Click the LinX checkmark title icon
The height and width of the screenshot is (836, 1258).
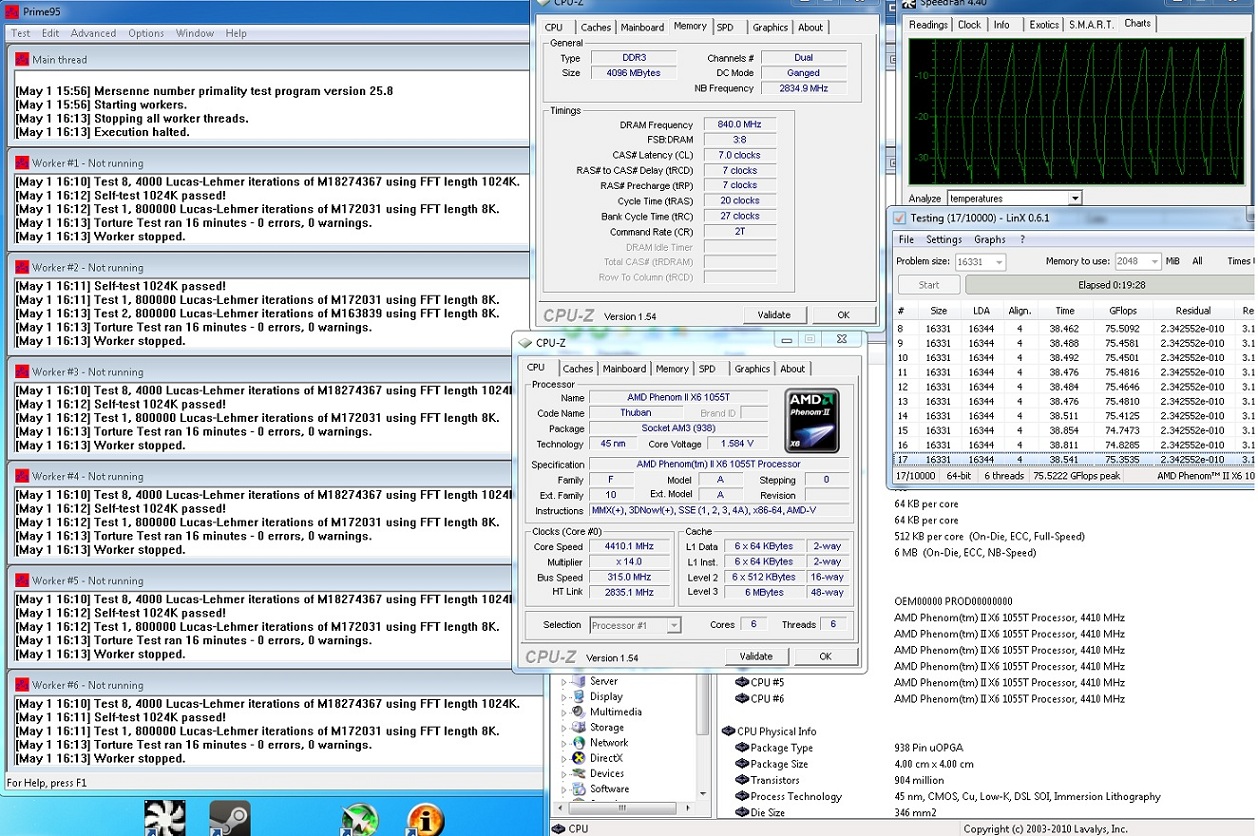[x=899, y=218]
